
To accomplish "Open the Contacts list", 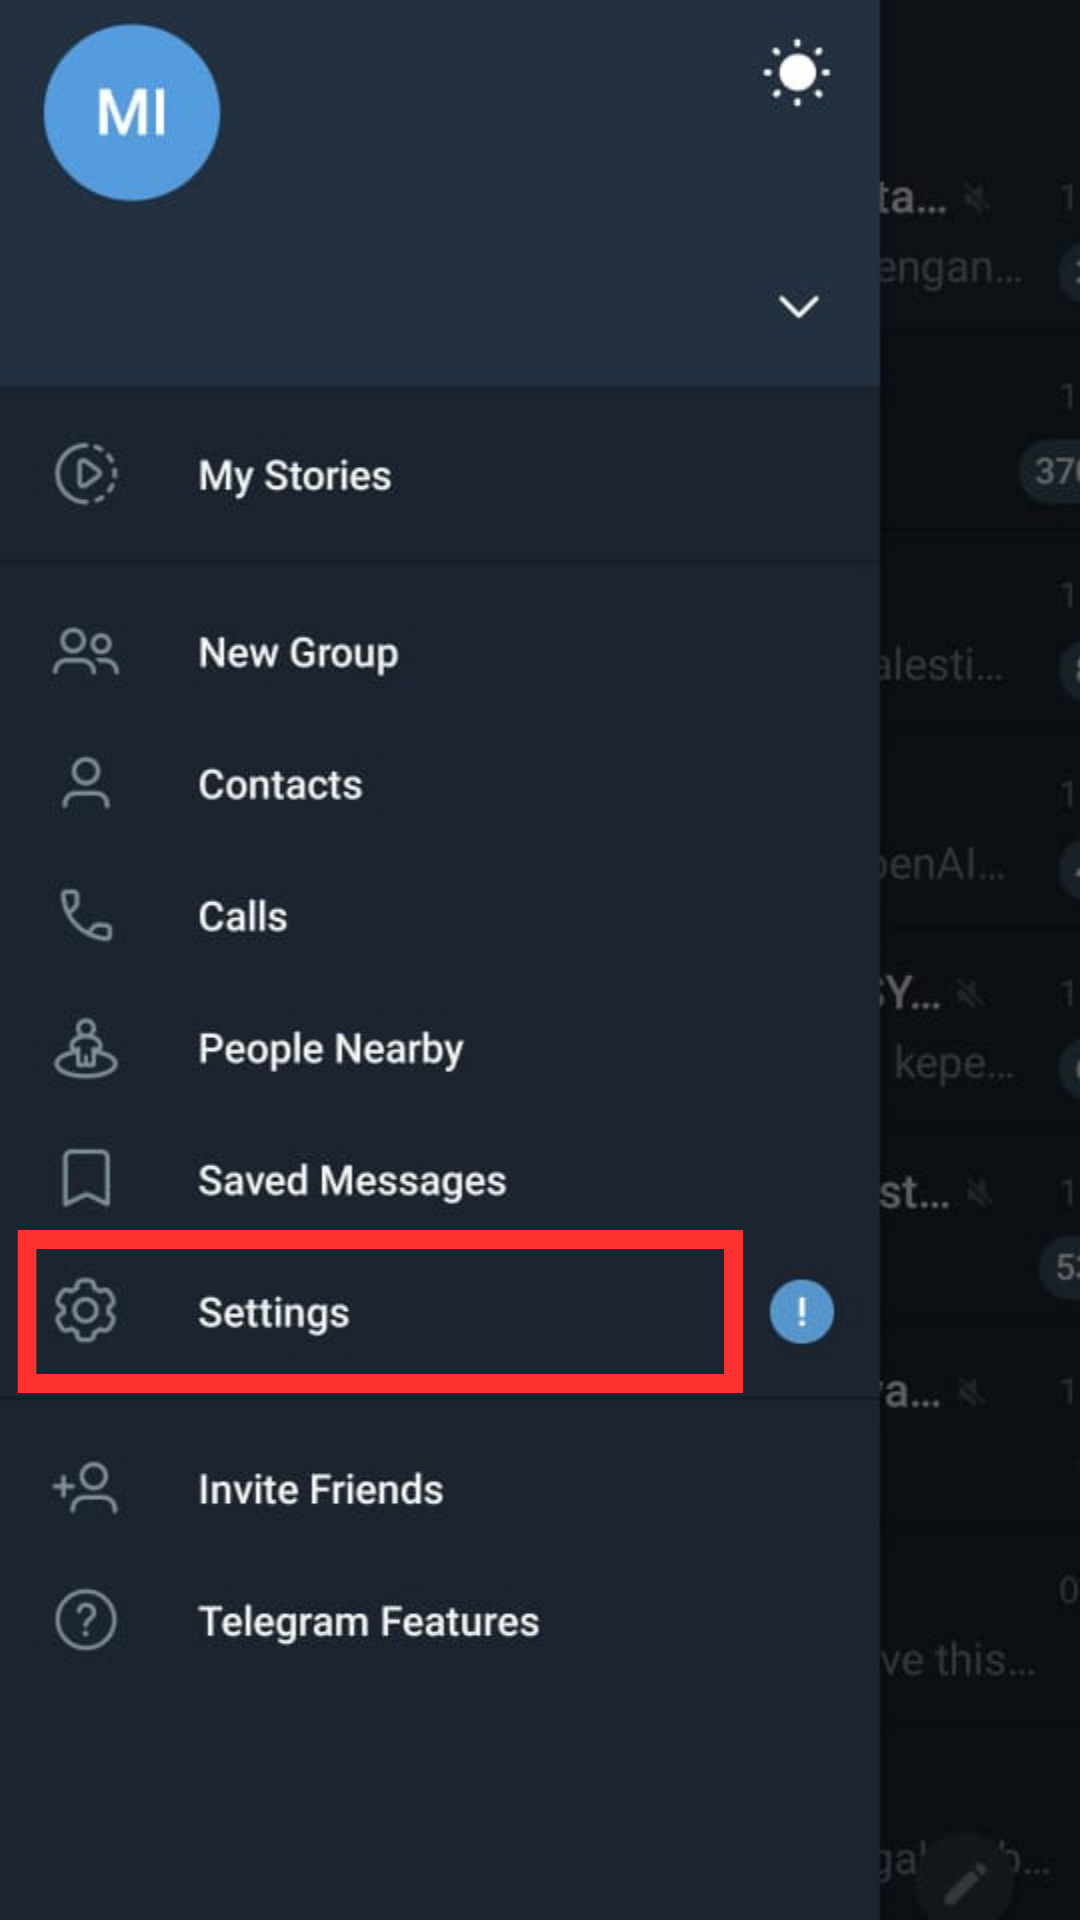I will point(280,785).
